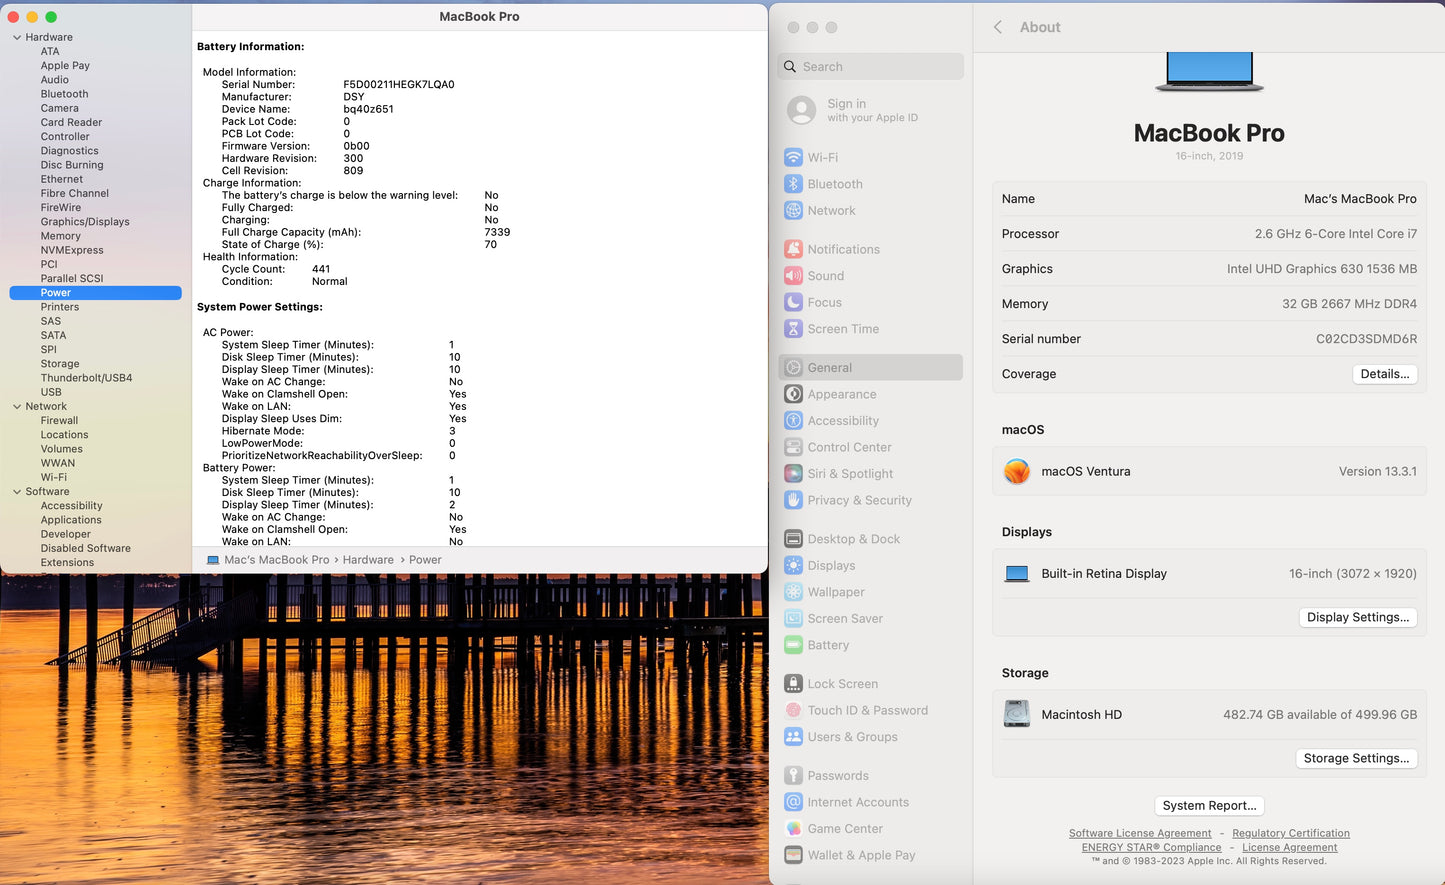
Task: Go back using the About back arrow
Action: click(997, 28)
